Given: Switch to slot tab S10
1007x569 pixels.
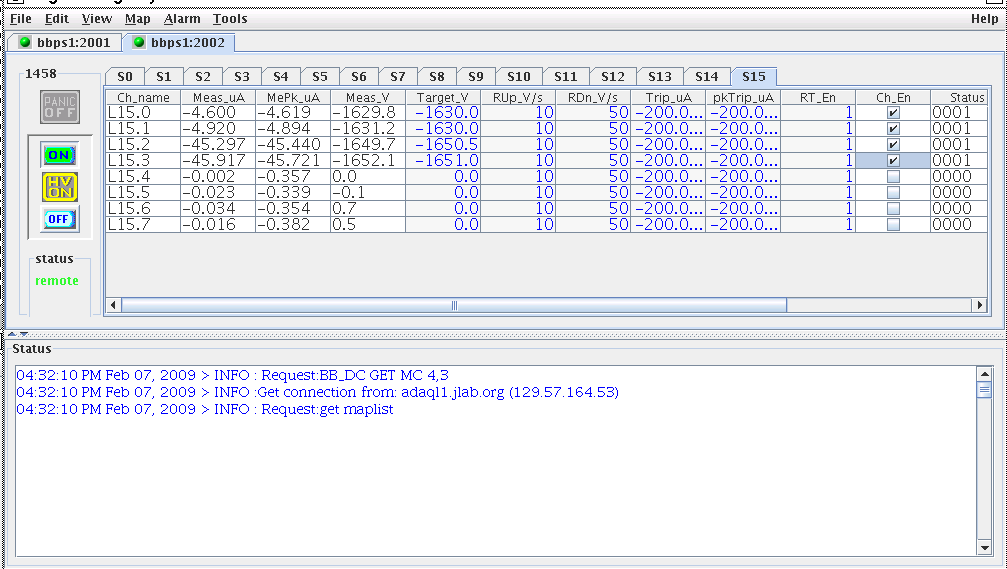Looking at the screenshot, I should pos(519,76).
